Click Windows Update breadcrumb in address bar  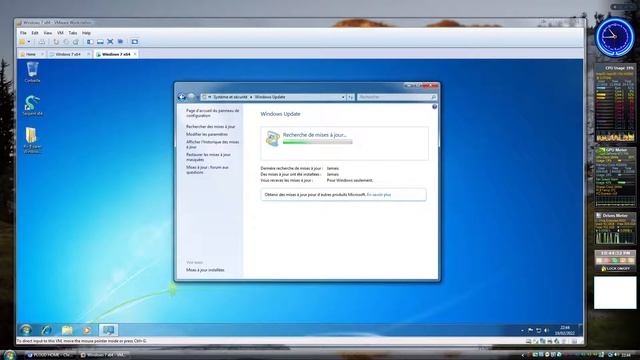(x=270, y=97)
